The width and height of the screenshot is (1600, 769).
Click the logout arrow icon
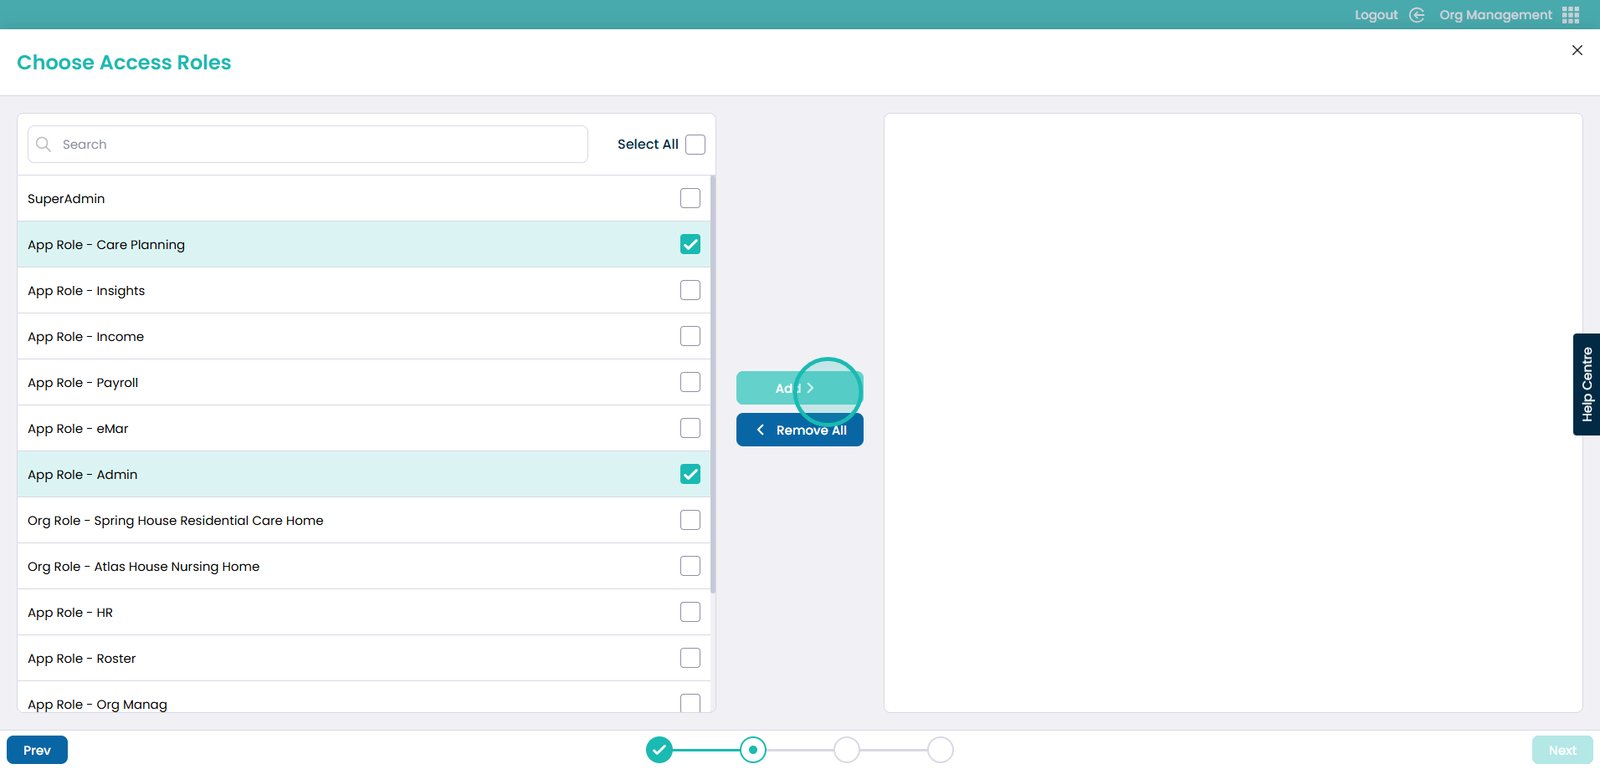coord(1416,15)
